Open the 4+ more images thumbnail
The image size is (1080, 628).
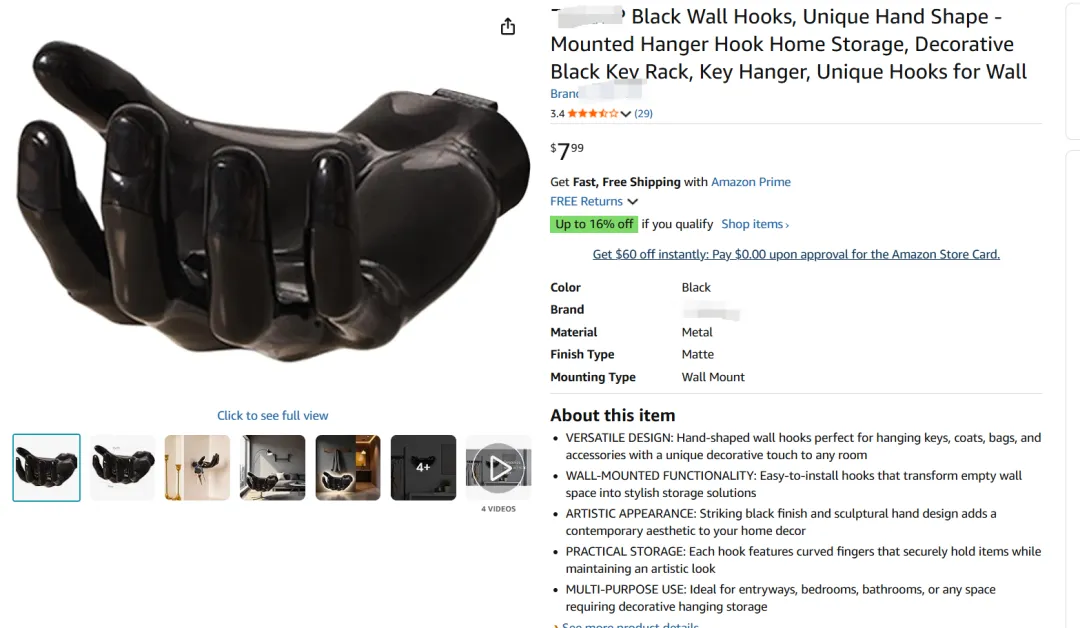point(423,468)
